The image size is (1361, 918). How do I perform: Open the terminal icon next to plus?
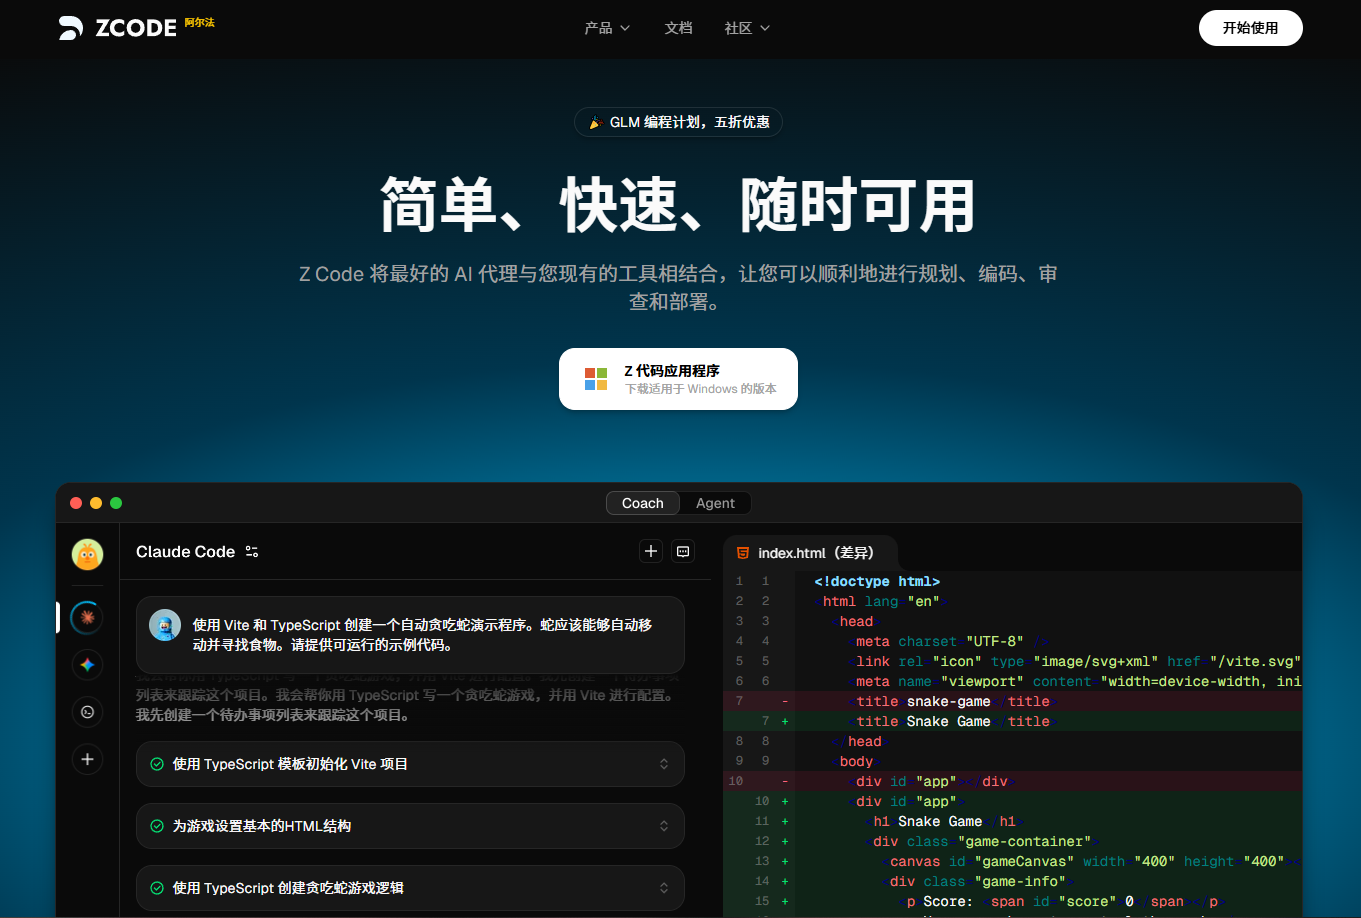point(683,551)
